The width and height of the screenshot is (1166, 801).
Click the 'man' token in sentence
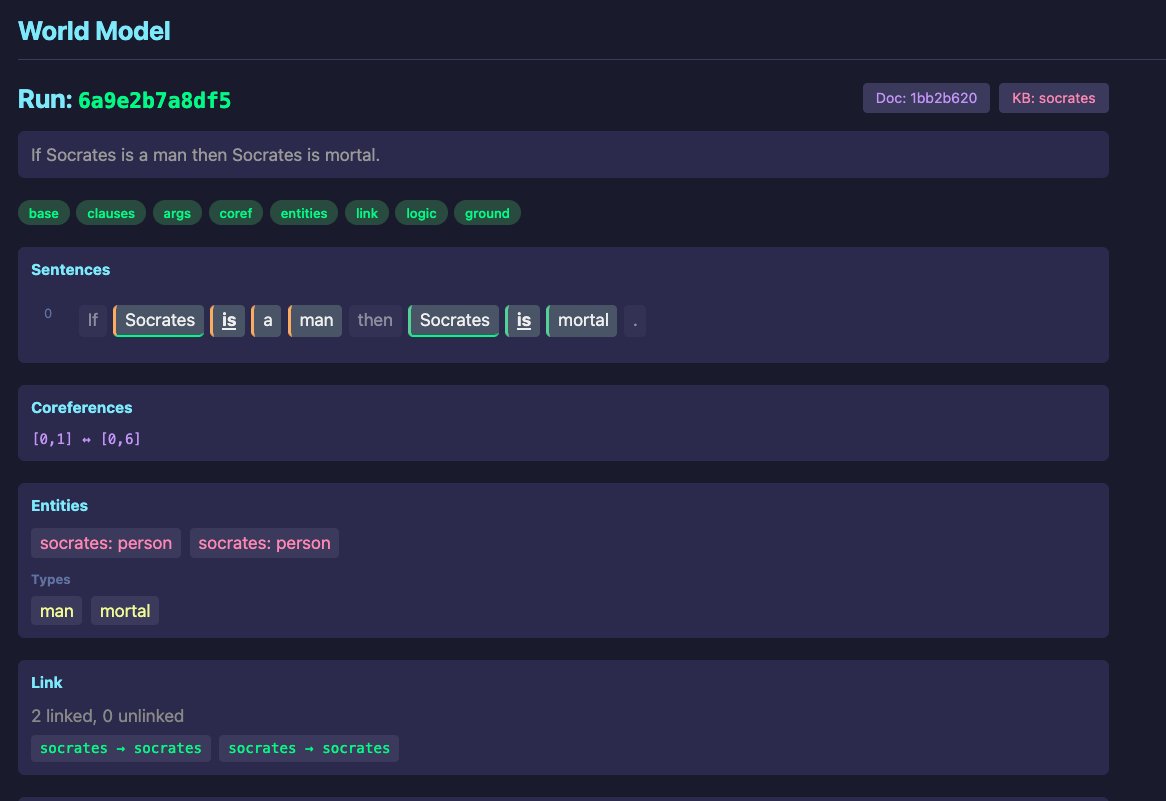coord(315,321)
